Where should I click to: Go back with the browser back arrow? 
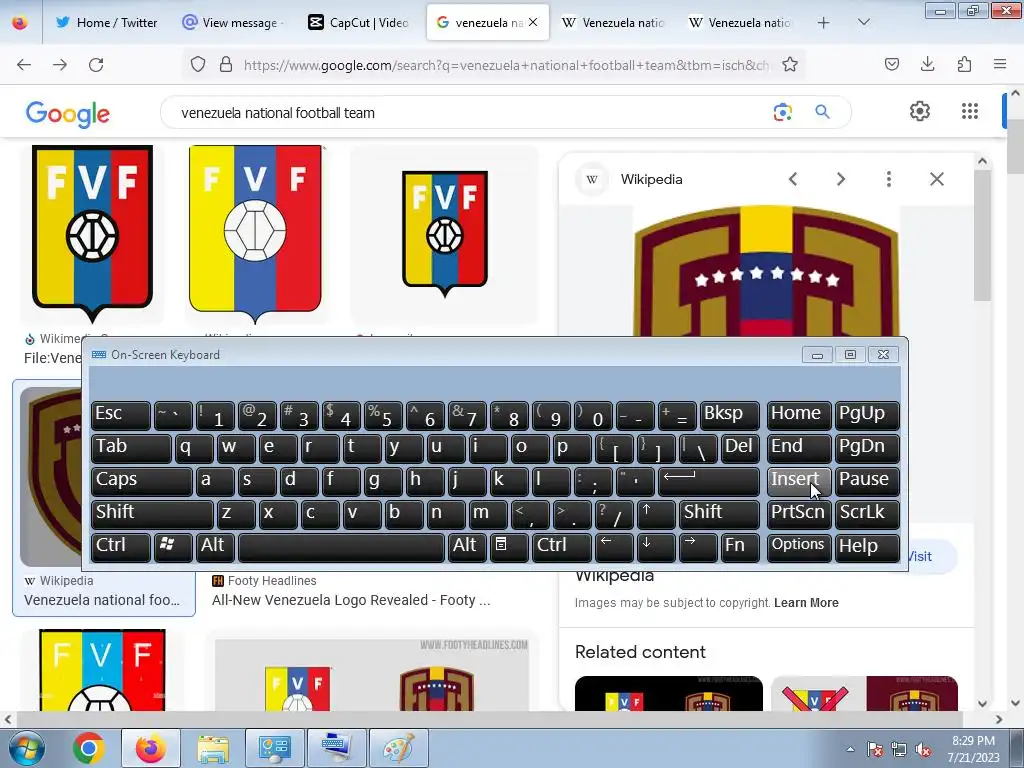click(x=24, y=65)
